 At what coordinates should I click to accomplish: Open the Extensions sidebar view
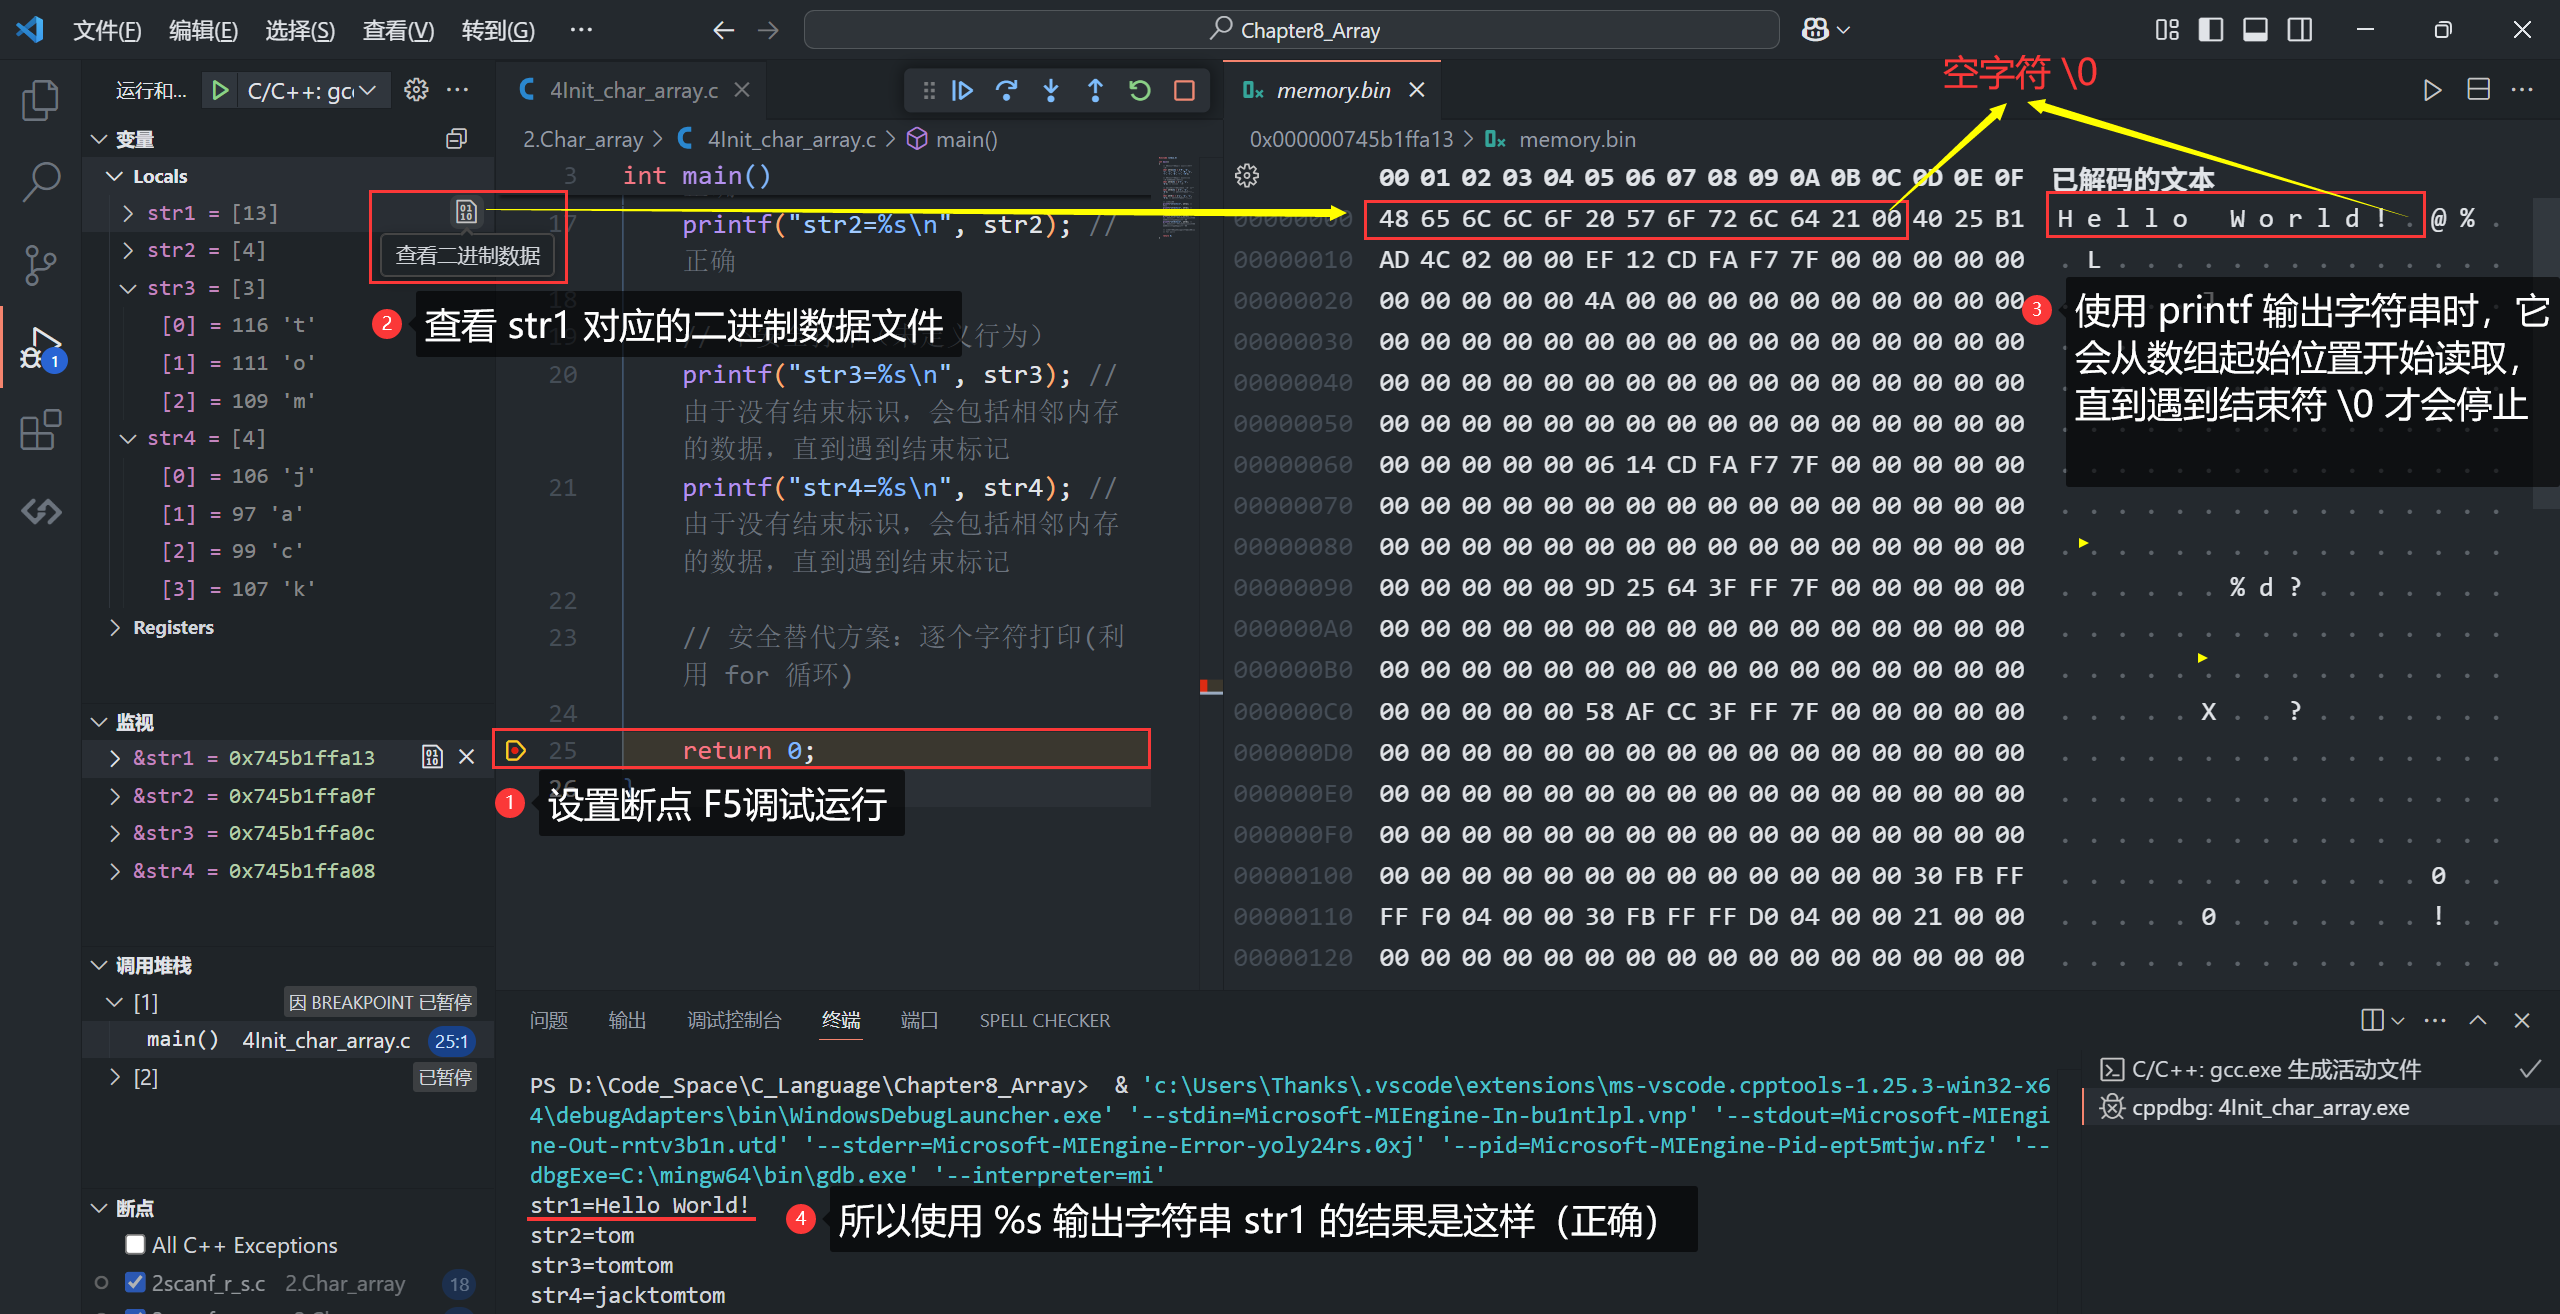40,430
